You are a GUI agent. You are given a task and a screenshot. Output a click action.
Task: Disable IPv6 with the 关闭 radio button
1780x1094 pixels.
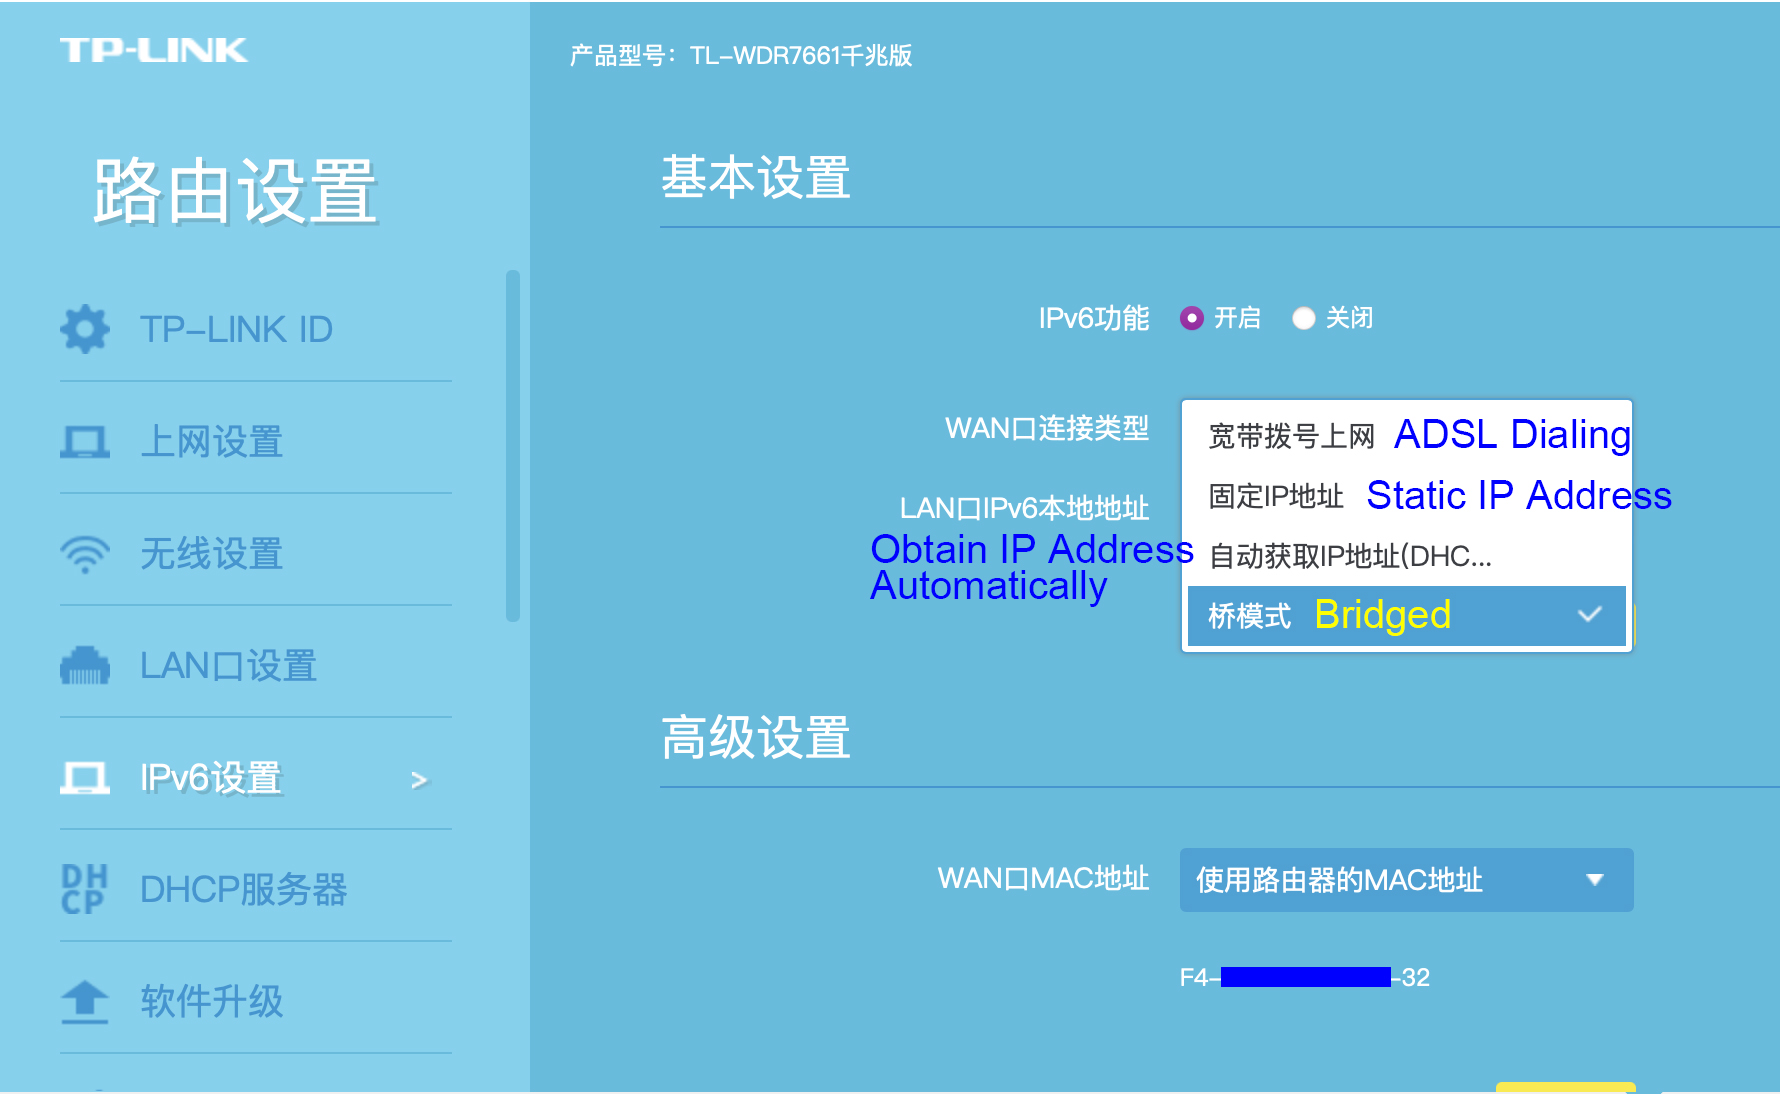coord(1303,318)
